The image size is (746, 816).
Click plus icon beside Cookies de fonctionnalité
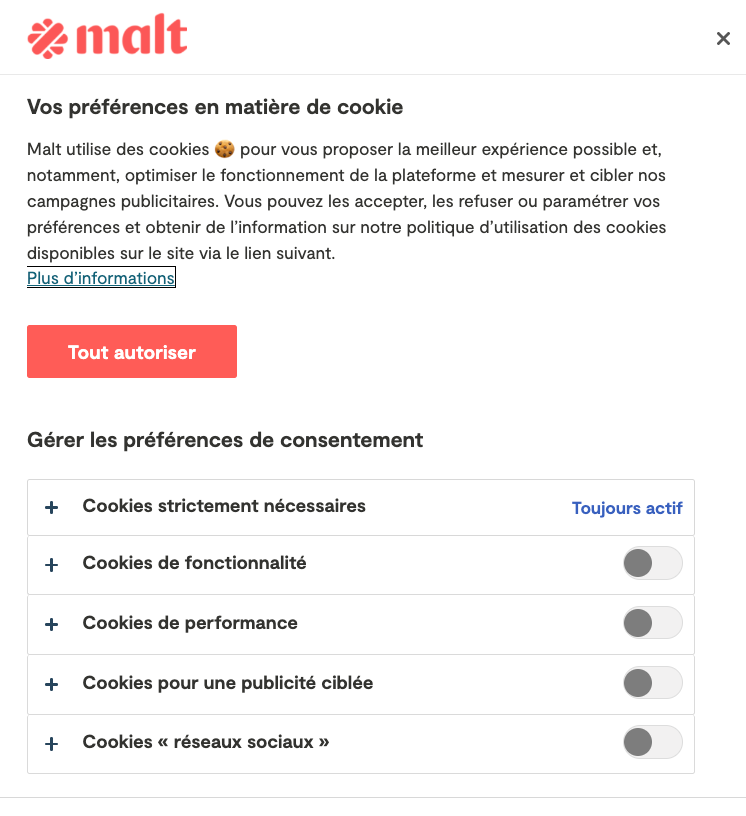pos(52,565)
